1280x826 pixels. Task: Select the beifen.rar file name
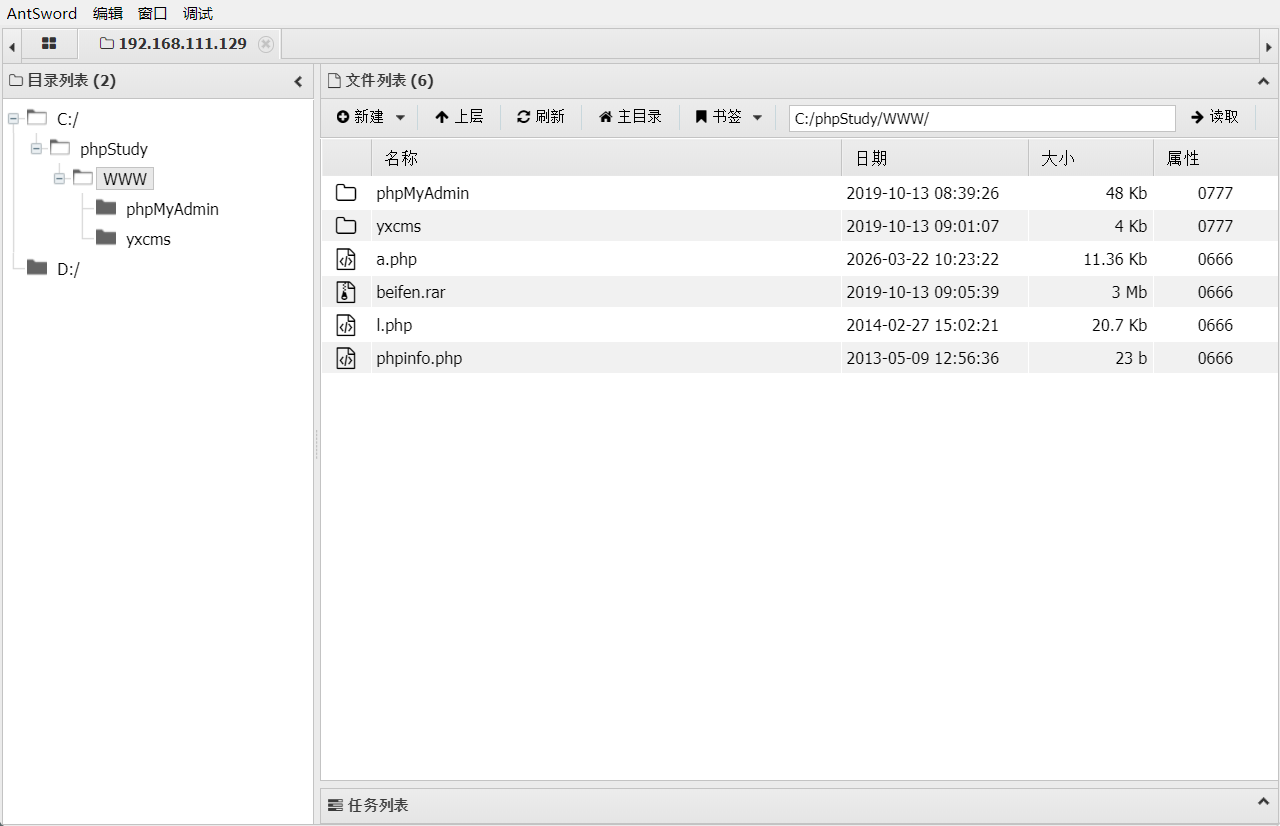411,292
